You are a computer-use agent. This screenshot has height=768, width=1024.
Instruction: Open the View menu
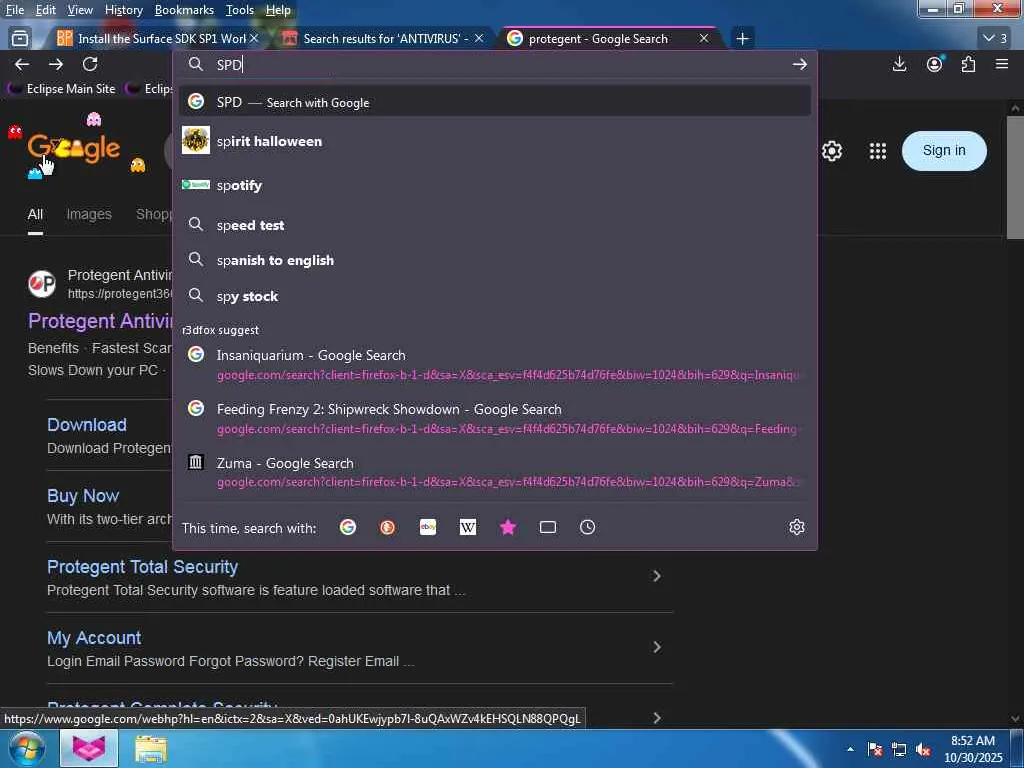point(80,10)
